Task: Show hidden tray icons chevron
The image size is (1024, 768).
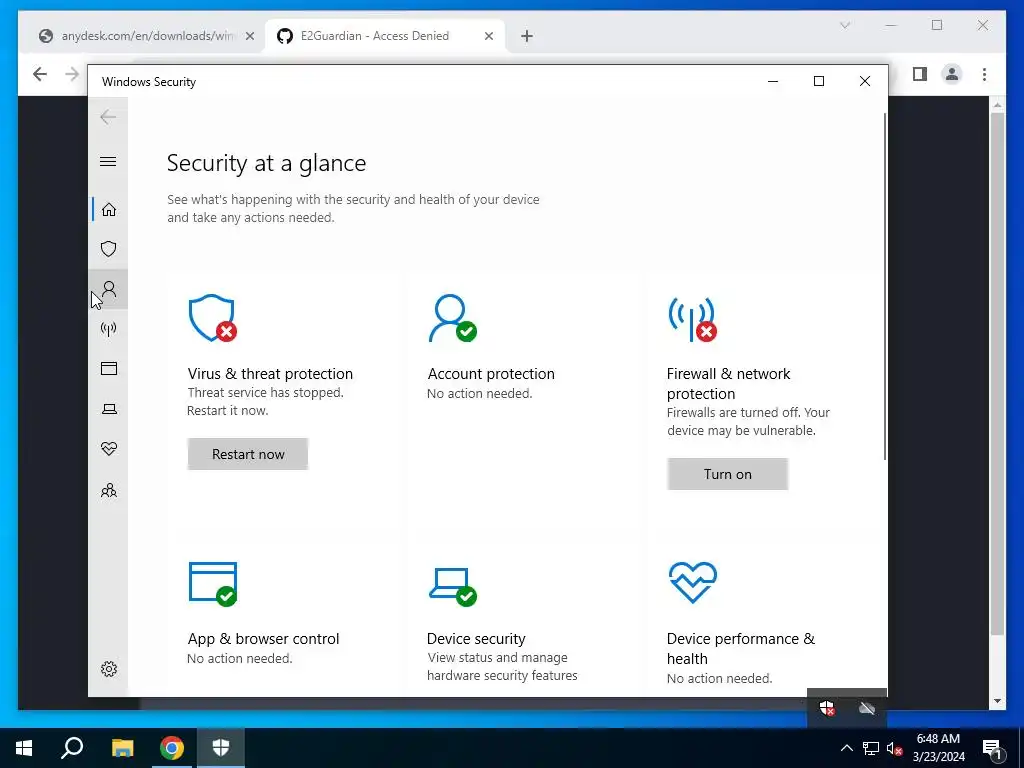Action: click(x=846, y=748)
